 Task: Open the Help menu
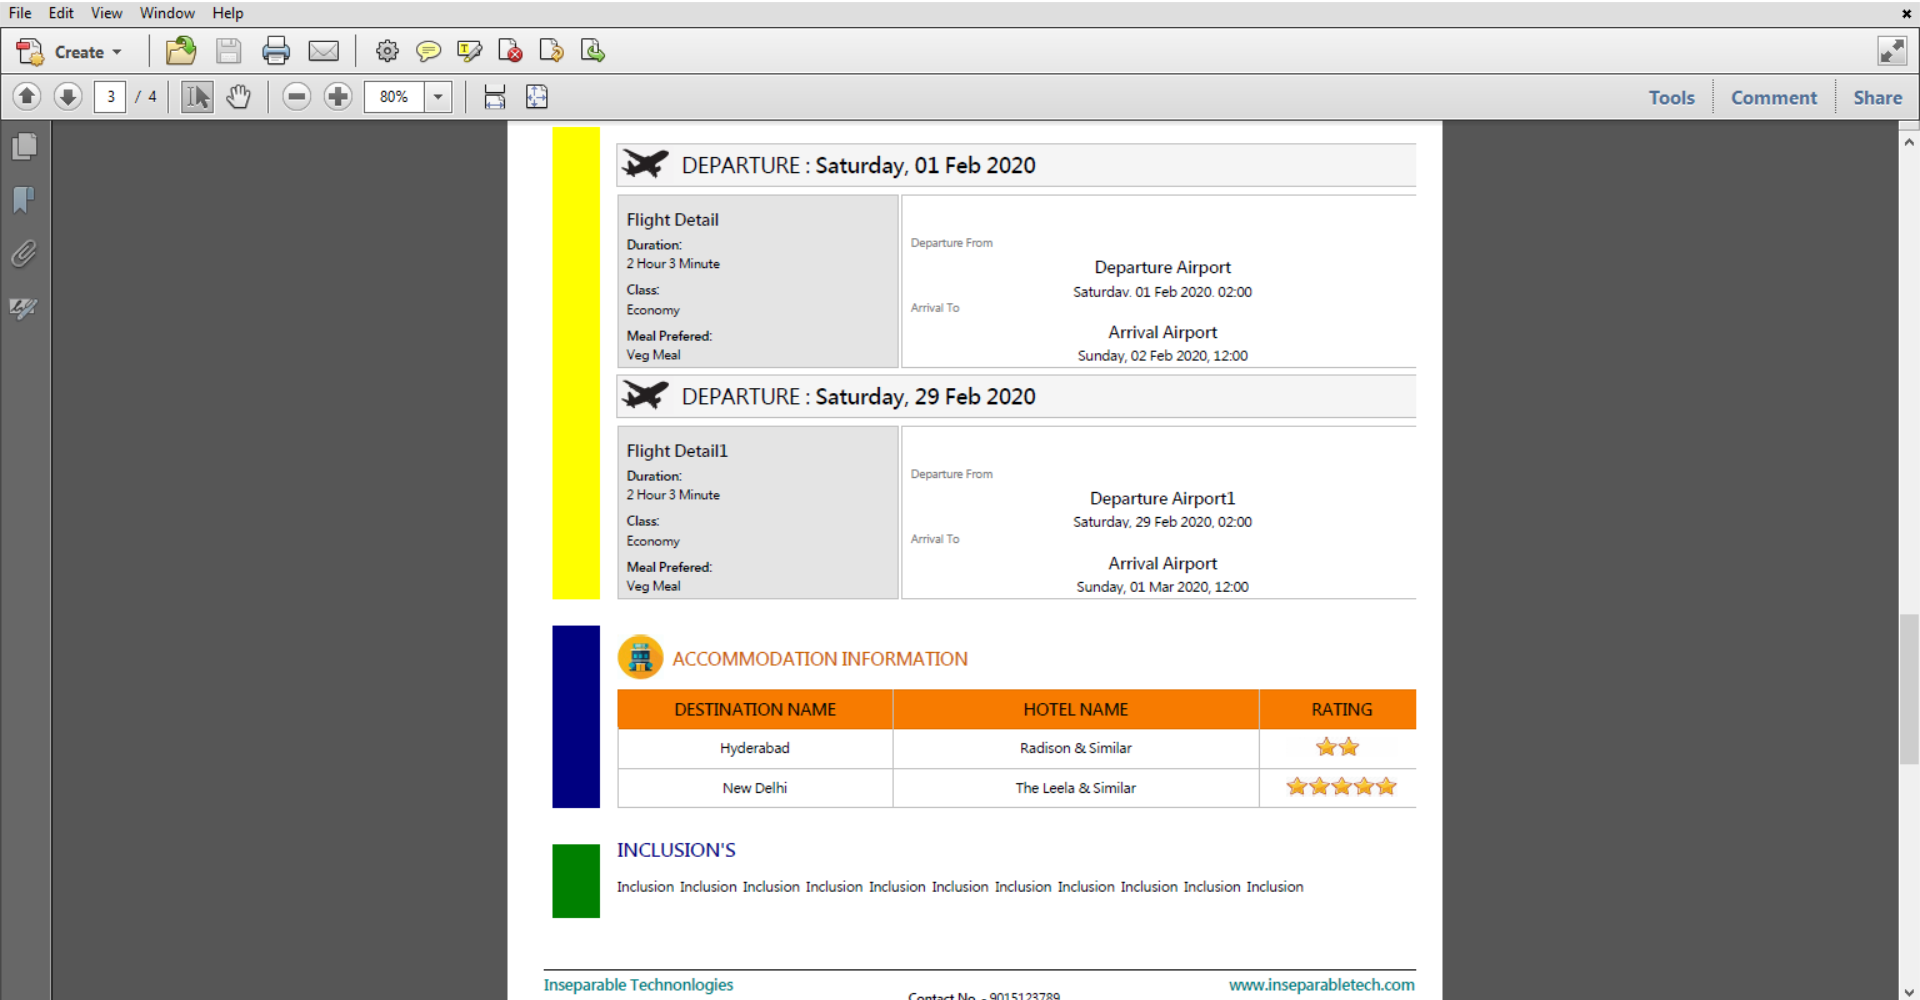227,13
